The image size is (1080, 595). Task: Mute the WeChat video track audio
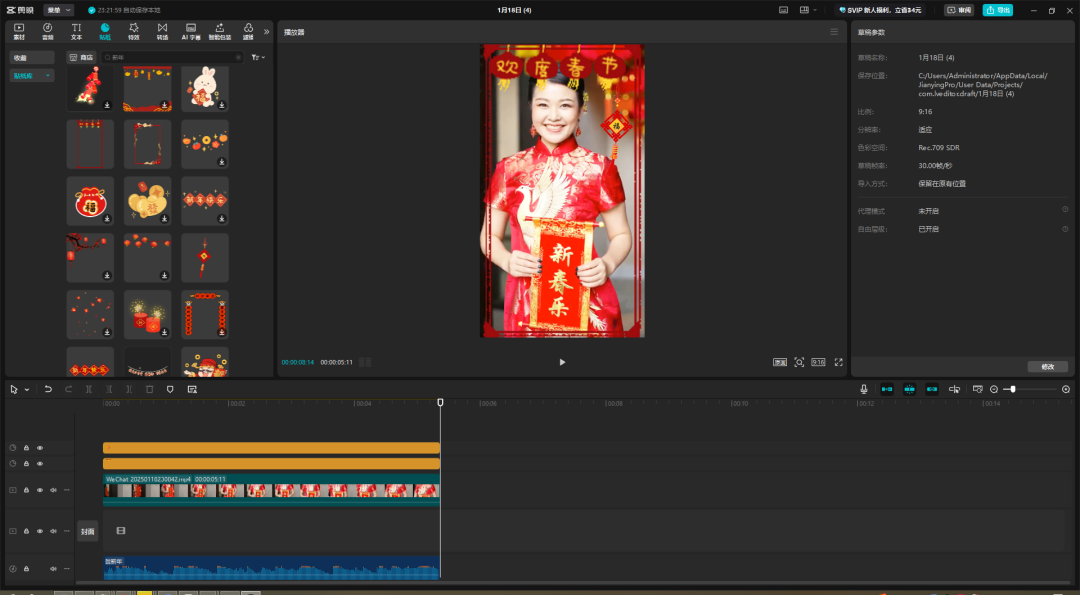[54, 490]
